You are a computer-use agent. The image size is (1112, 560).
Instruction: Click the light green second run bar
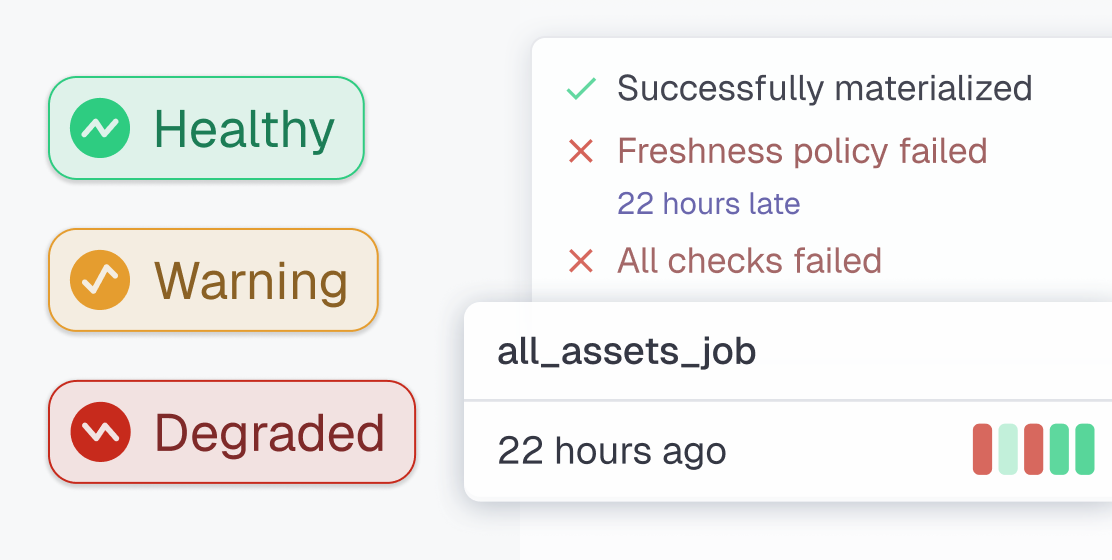(1008, 449)
